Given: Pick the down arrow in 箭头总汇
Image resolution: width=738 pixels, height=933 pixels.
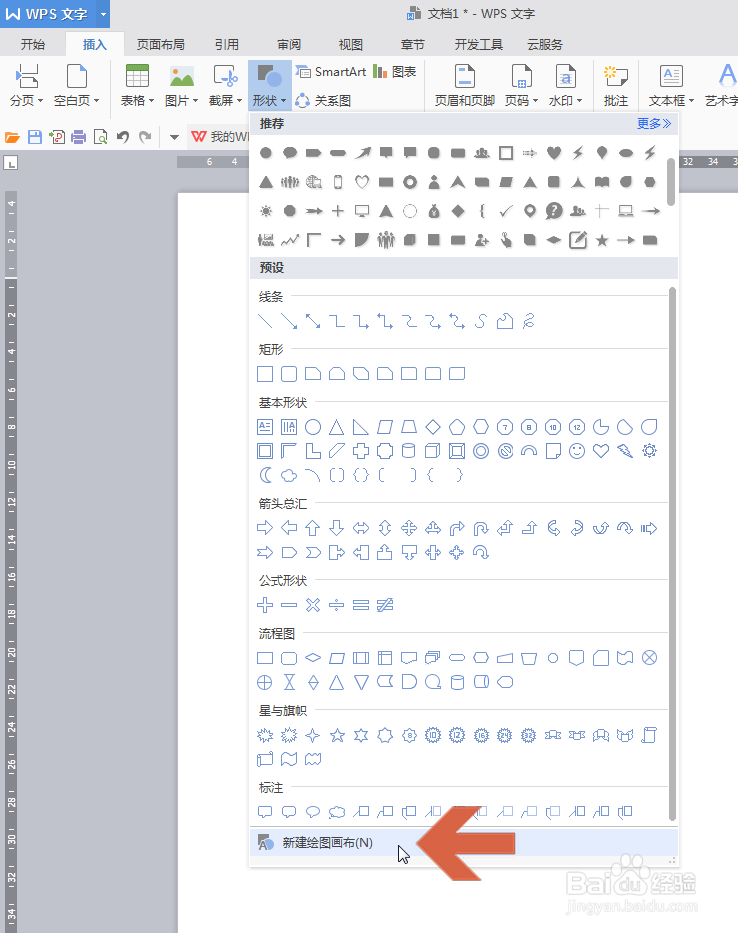Looking at the screenshot, I should 337,528.
